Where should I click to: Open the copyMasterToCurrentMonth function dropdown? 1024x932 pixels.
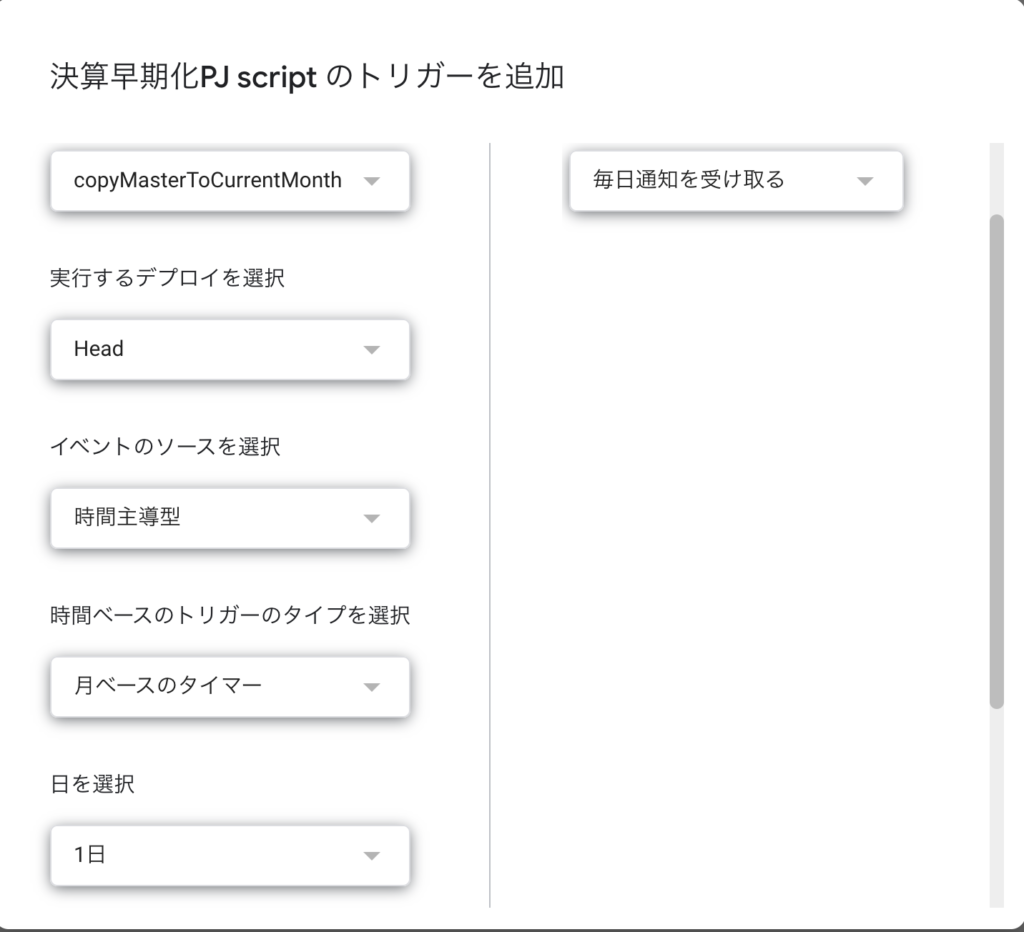tap(230, 181)
